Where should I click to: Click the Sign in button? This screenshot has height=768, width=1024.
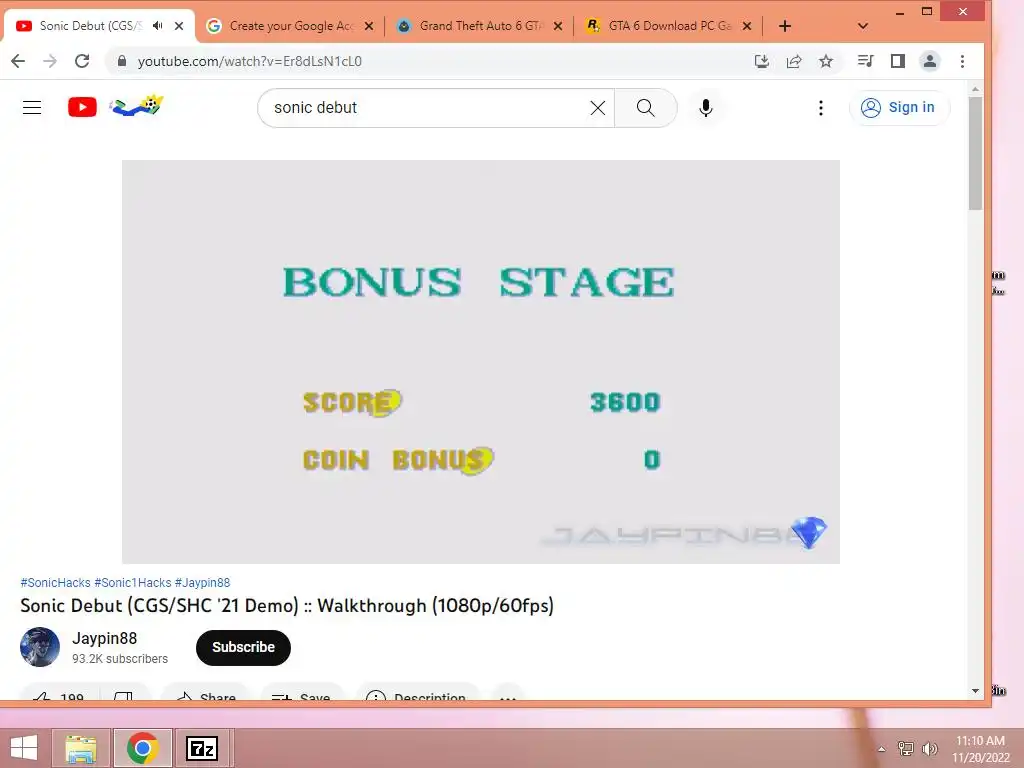click(x=899, y=108)
